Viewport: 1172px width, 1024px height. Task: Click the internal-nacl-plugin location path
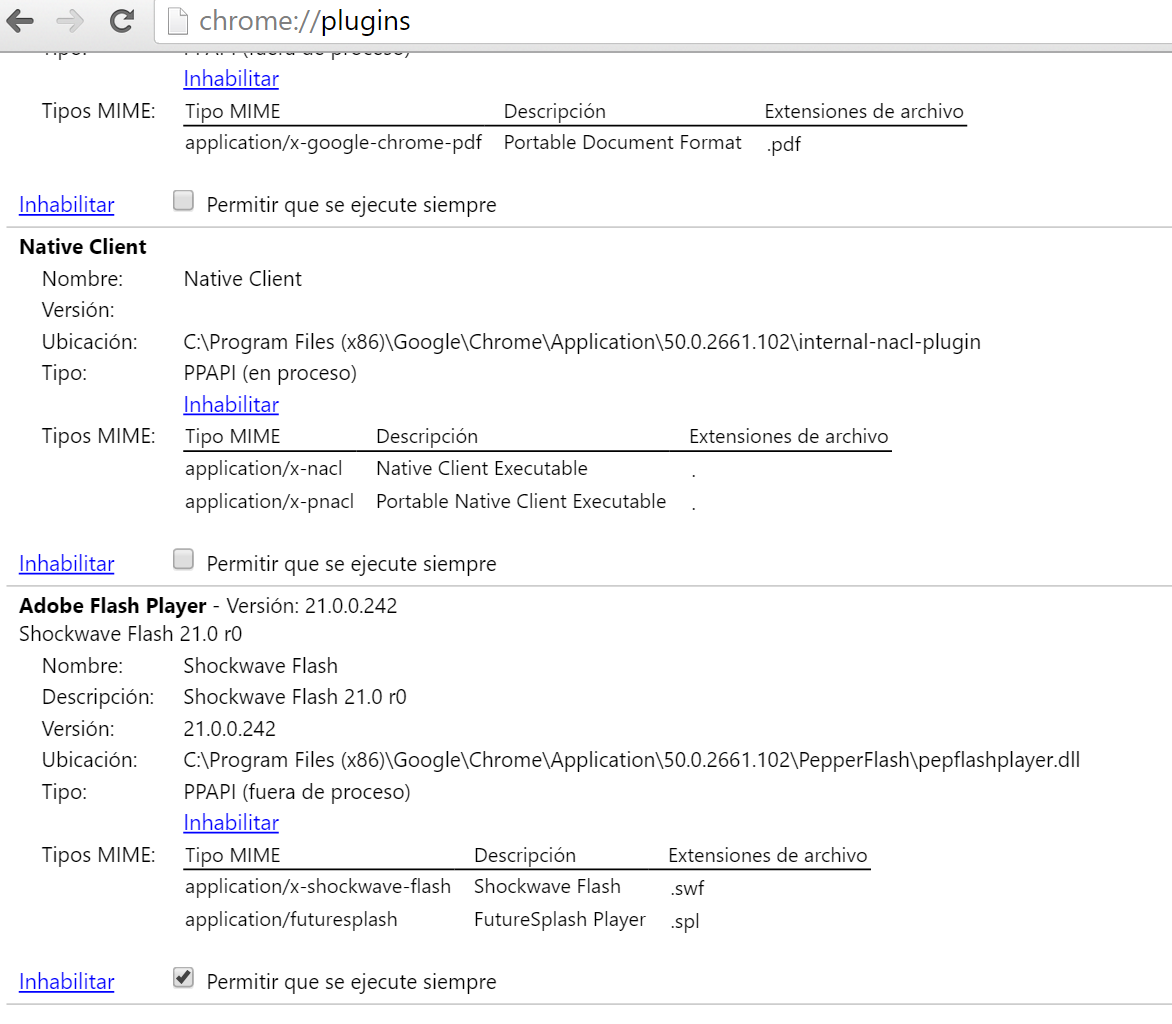[582, 342]
